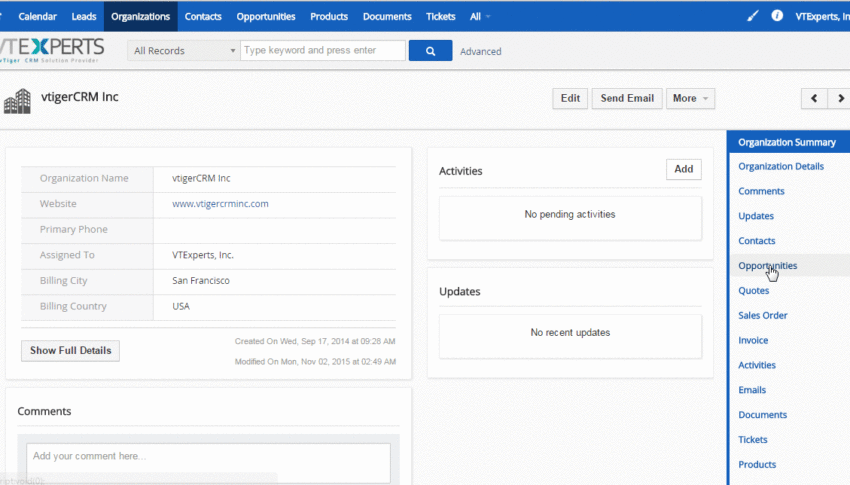The width and height of the screenshot is (850, 485).
Task: Open the Leads module
Action: point(84,17)
